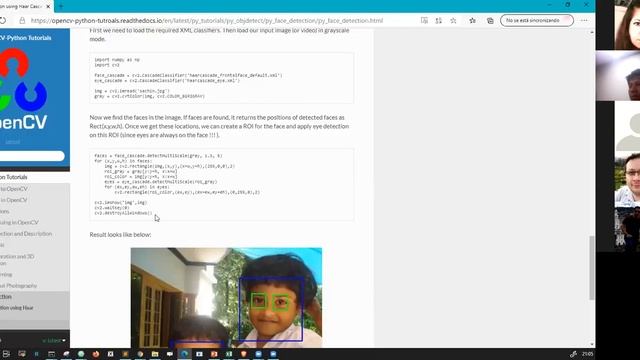Click the face detection result image
Screen dimensions: 640x360
226,298
